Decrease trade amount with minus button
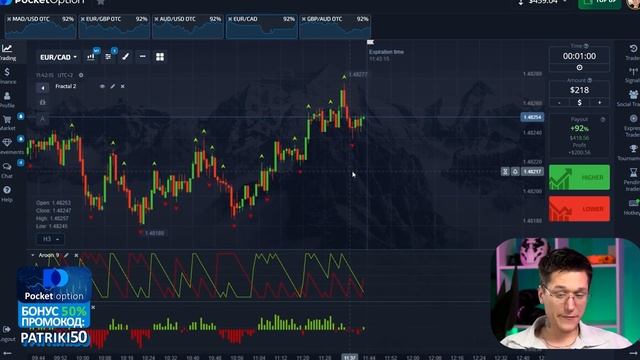Screen dimensions: 640x360 559,102
